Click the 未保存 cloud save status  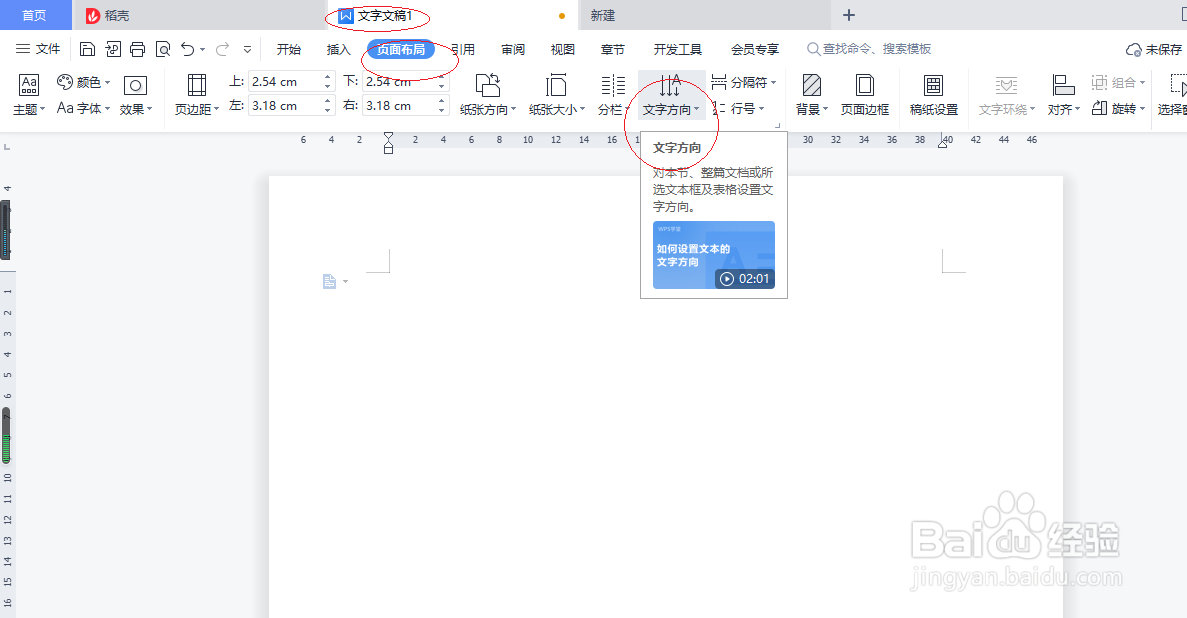point(1155,48)
